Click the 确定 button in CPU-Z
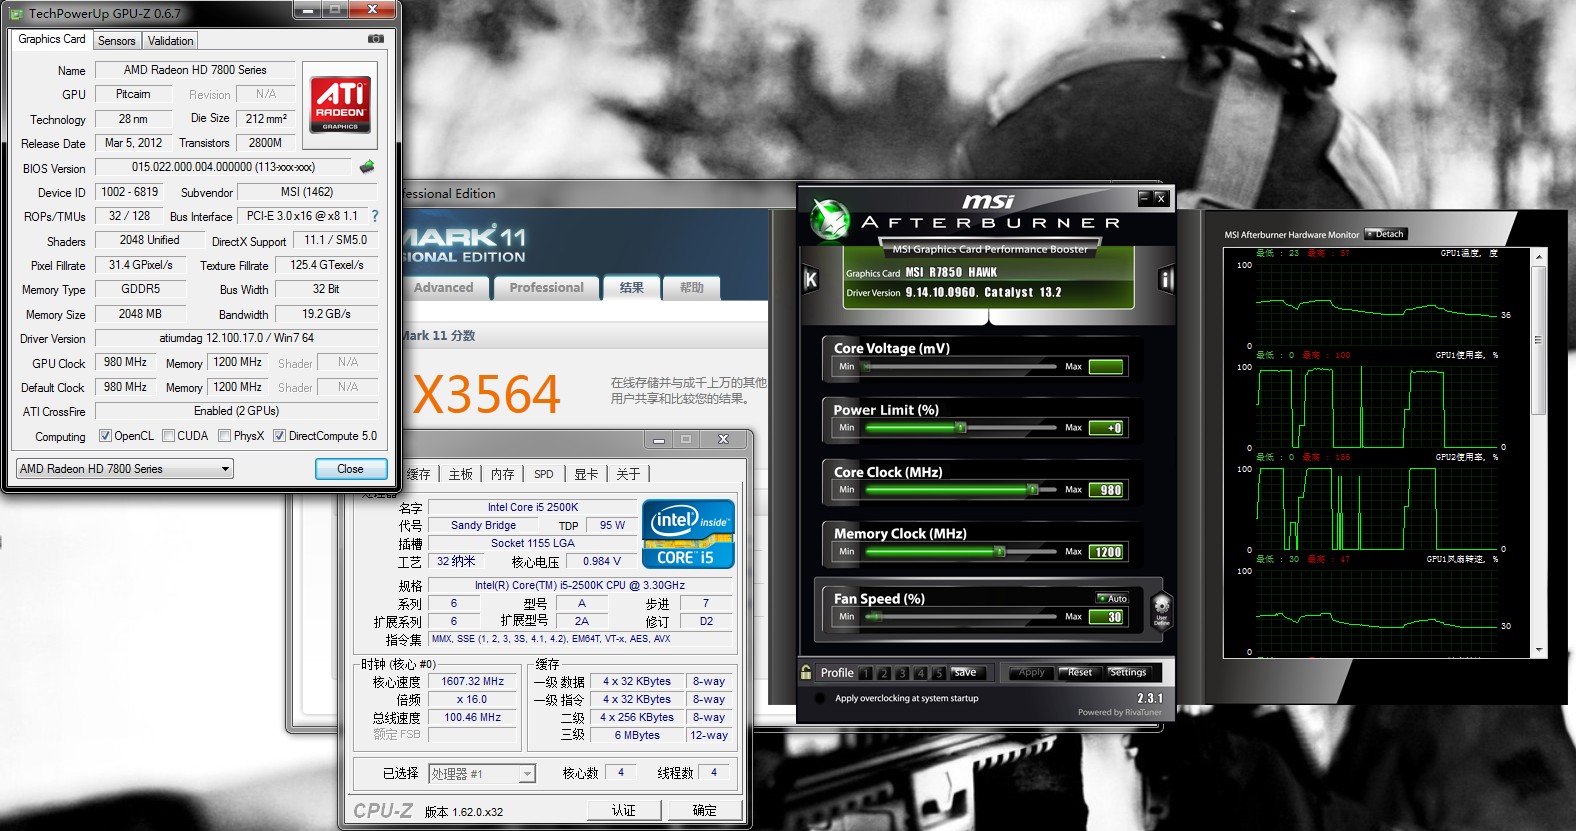Image resolution: width=1576 pixels, height=831 pixels. 704,810
